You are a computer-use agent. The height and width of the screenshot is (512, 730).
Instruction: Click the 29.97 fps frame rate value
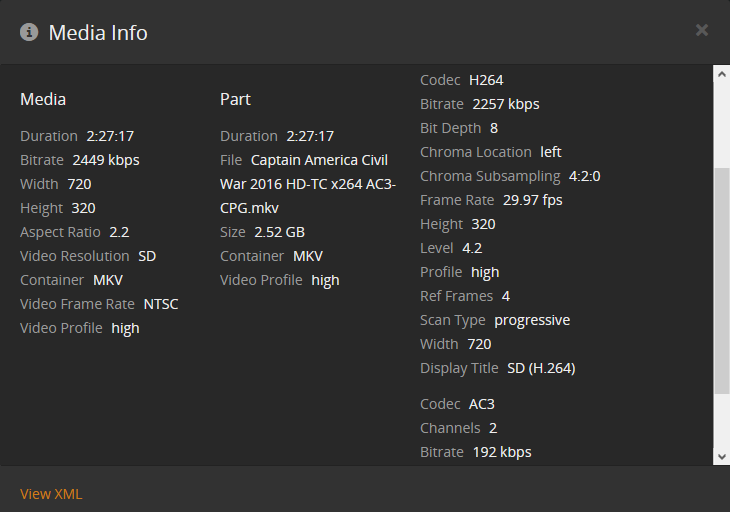pos(533,200)
